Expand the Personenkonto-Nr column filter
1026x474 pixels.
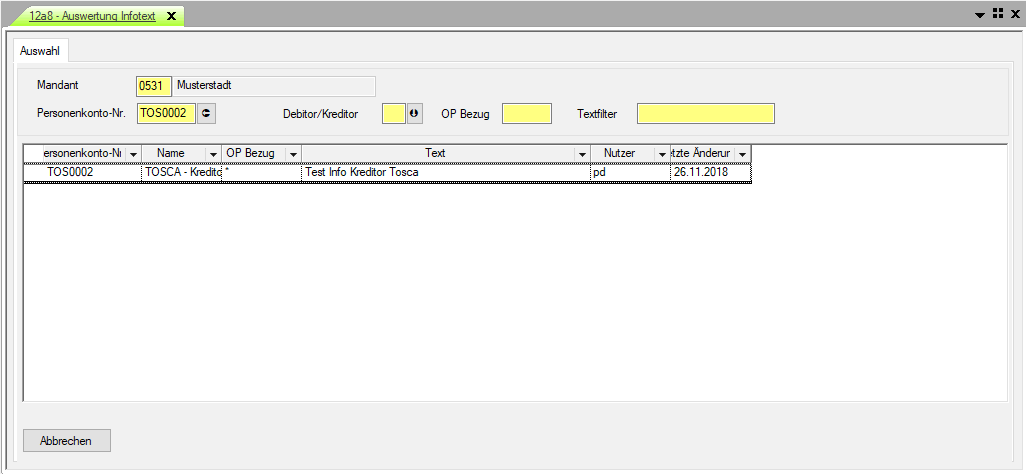pos(132,154)
